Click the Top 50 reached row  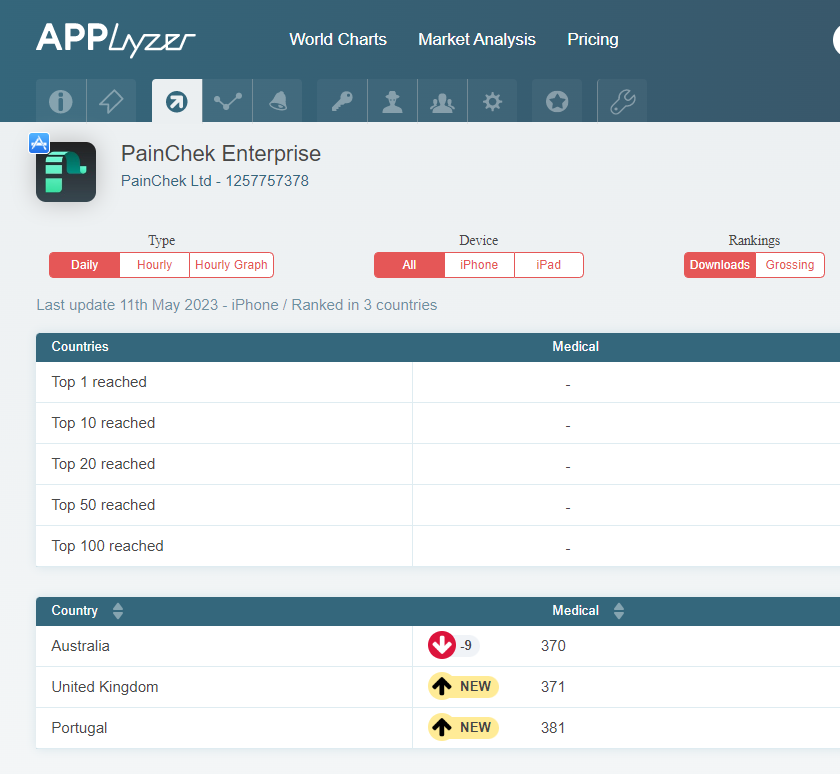438,505
